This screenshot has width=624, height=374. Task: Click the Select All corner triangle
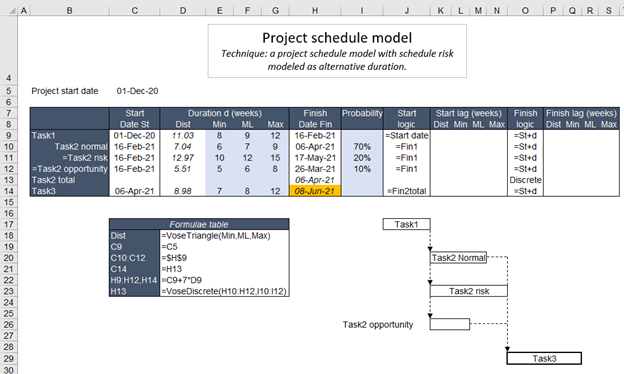[13, 11]
